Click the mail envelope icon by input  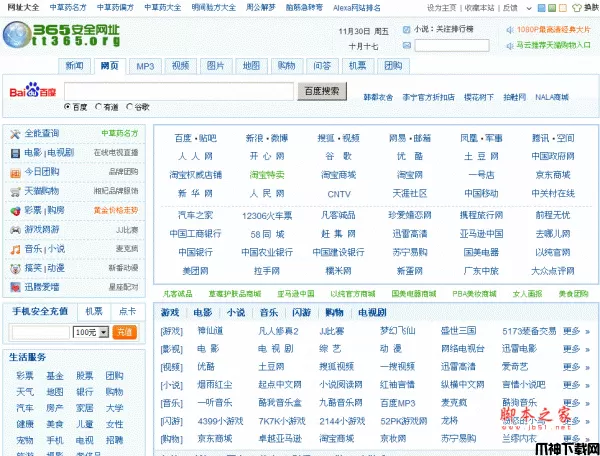pos(407,46)
